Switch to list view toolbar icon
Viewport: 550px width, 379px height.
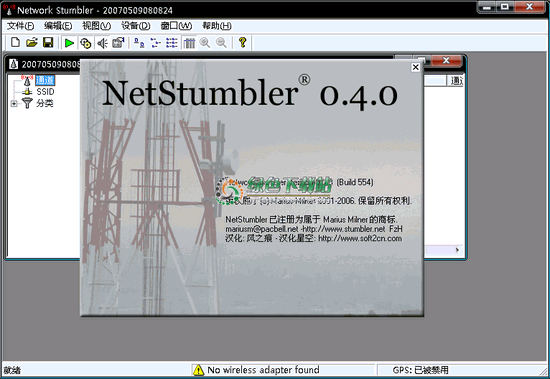[x=172, y=43]
